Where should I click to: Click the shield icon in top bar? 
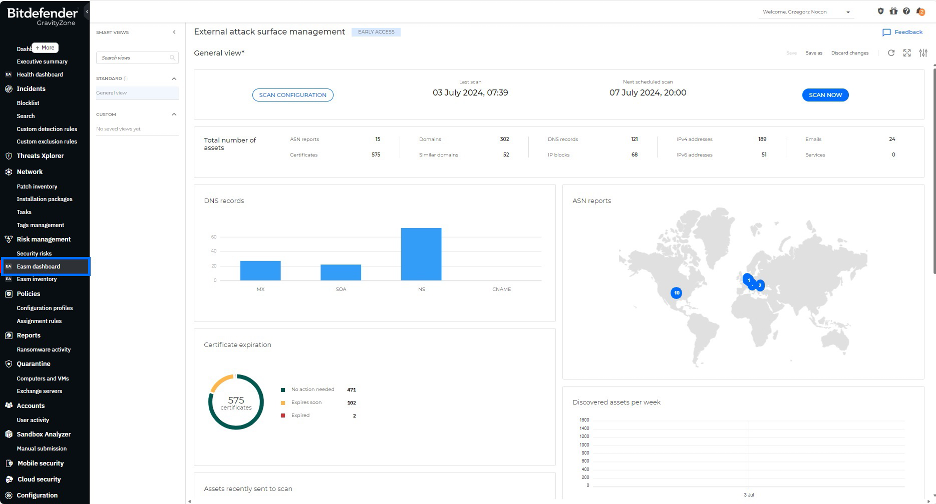[x=880, y=11]
